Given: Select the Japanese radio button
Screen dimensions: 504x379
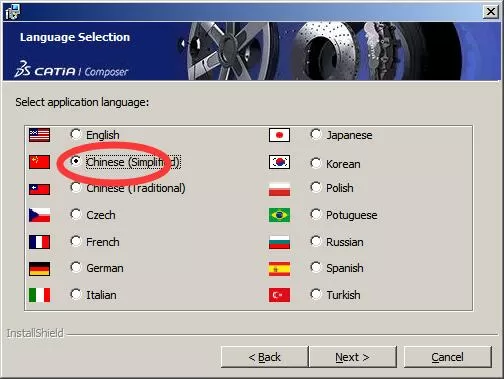Looking at the screenshot, I should coord(316,134).
